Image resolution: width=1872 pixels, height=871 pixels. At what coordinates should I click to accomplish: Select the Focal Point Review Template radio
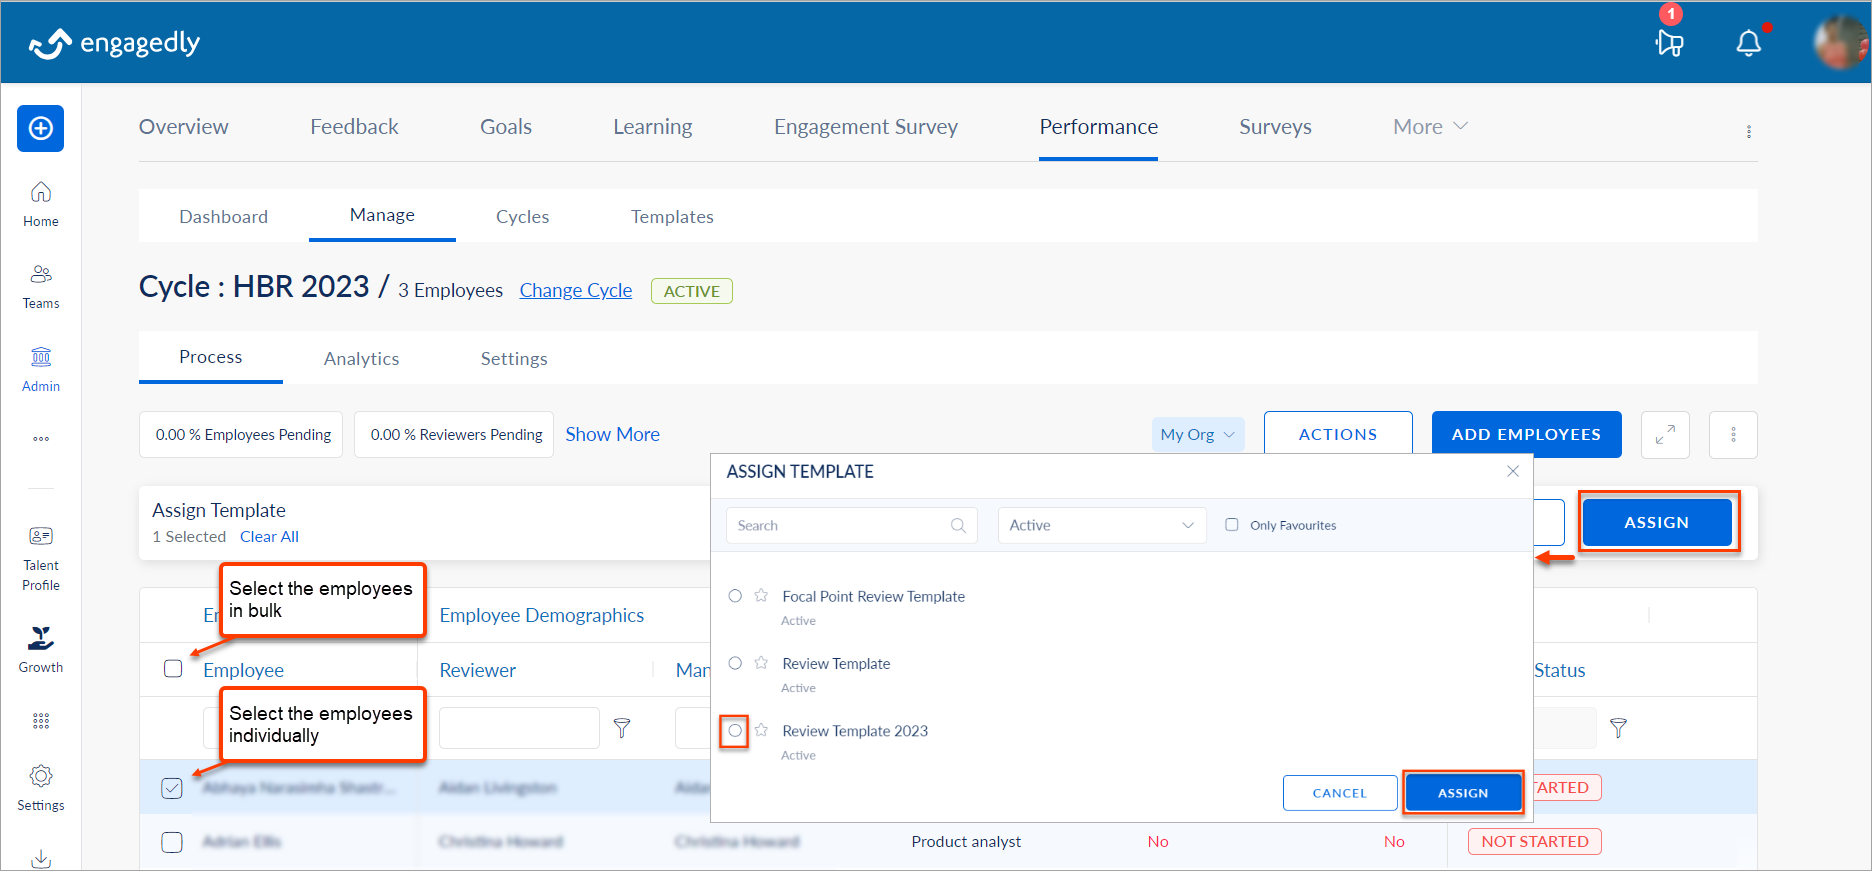pos(735,596)
